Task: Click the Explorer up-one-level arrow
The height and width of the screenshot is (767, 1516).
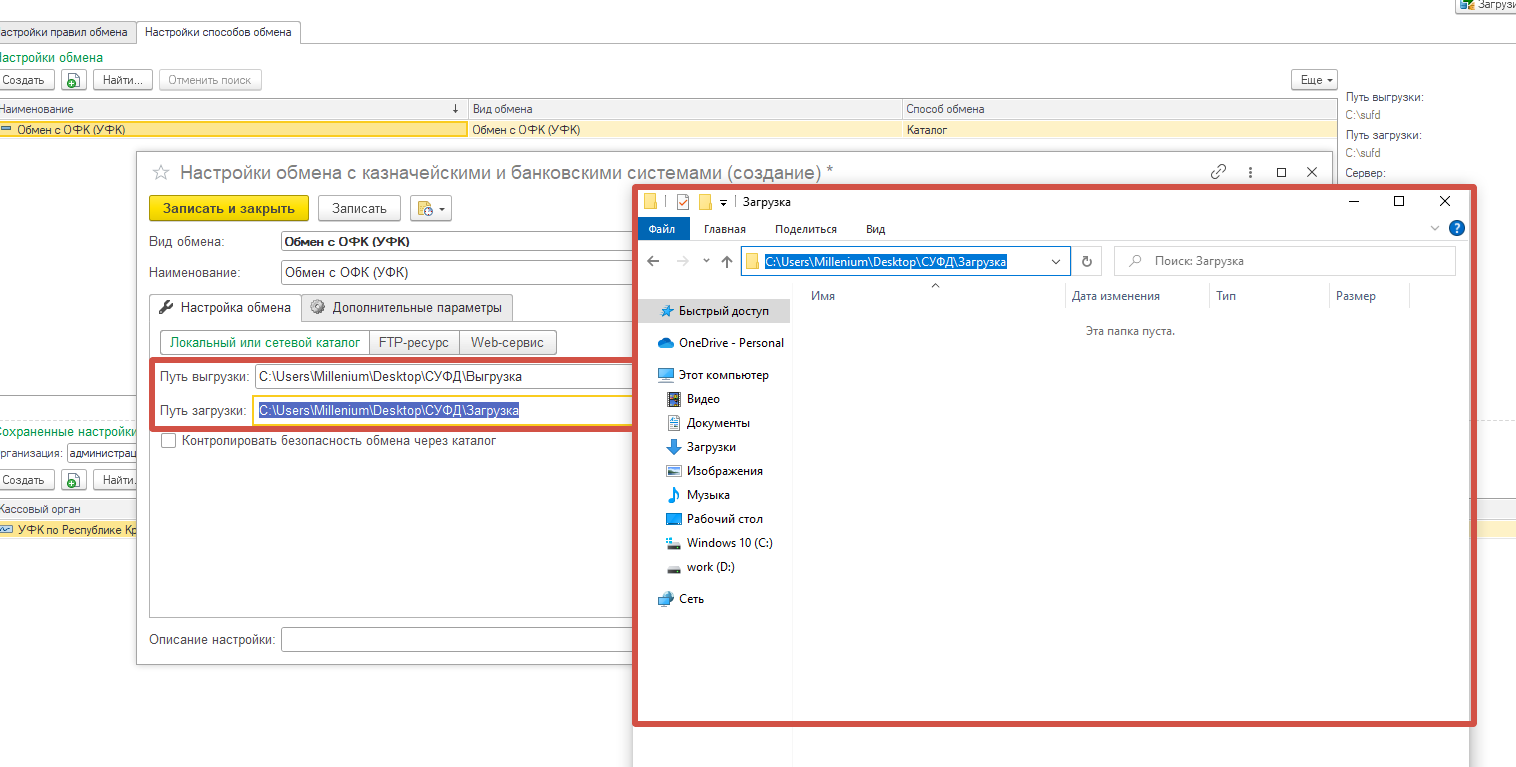Action: click(727, 261)
